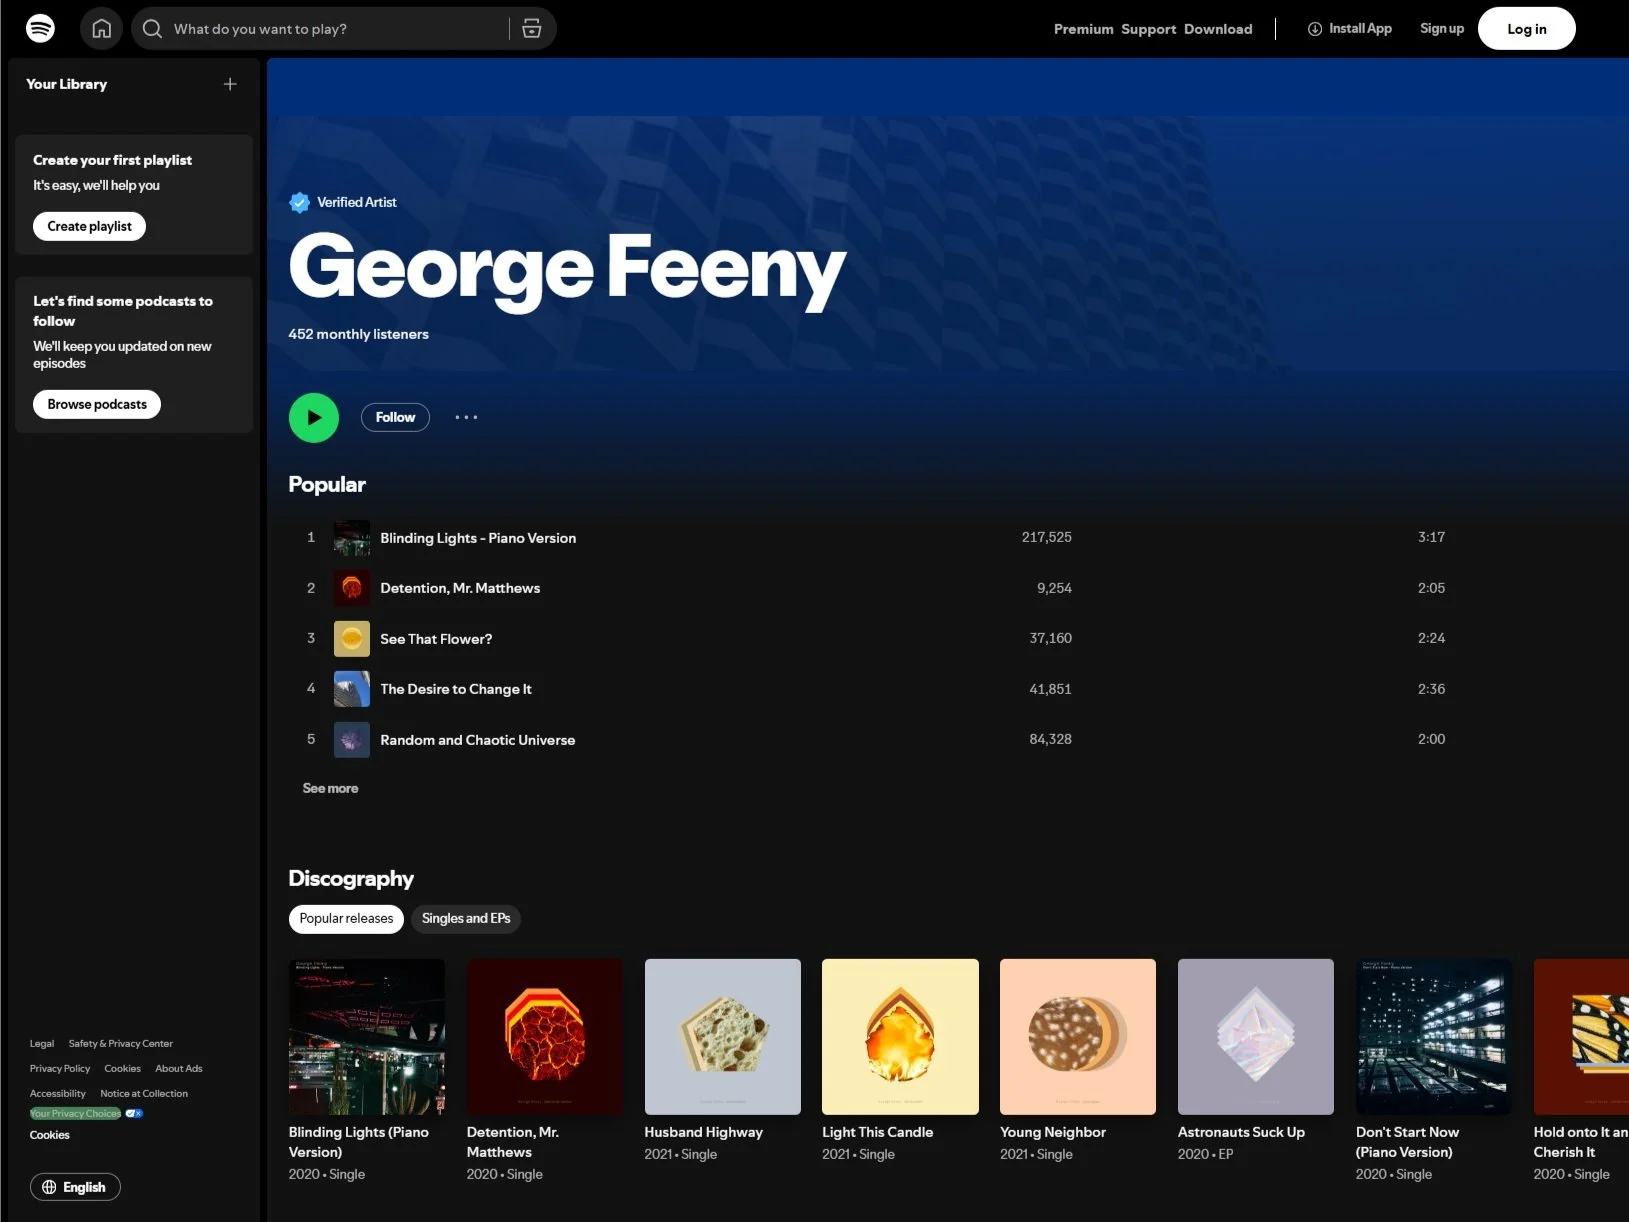The image size is (1629, 1222).
Task: Go to Home via the house icon
Action: (102, 28)
